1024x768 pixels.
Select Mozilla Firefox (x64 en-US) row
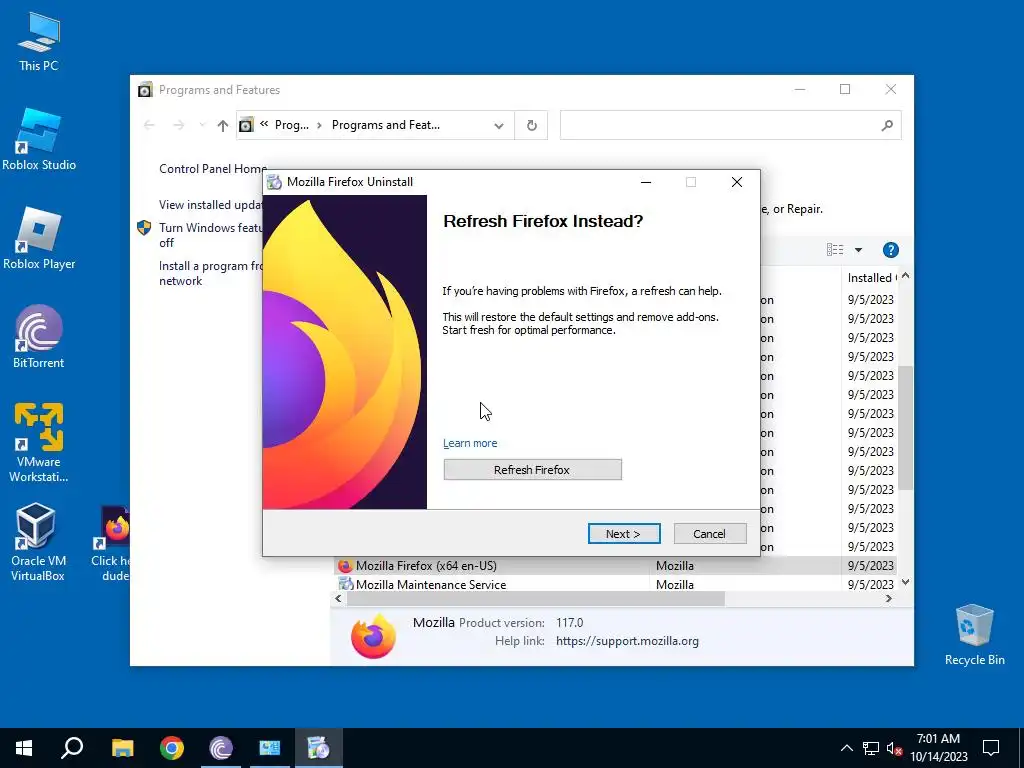[614, 566]
